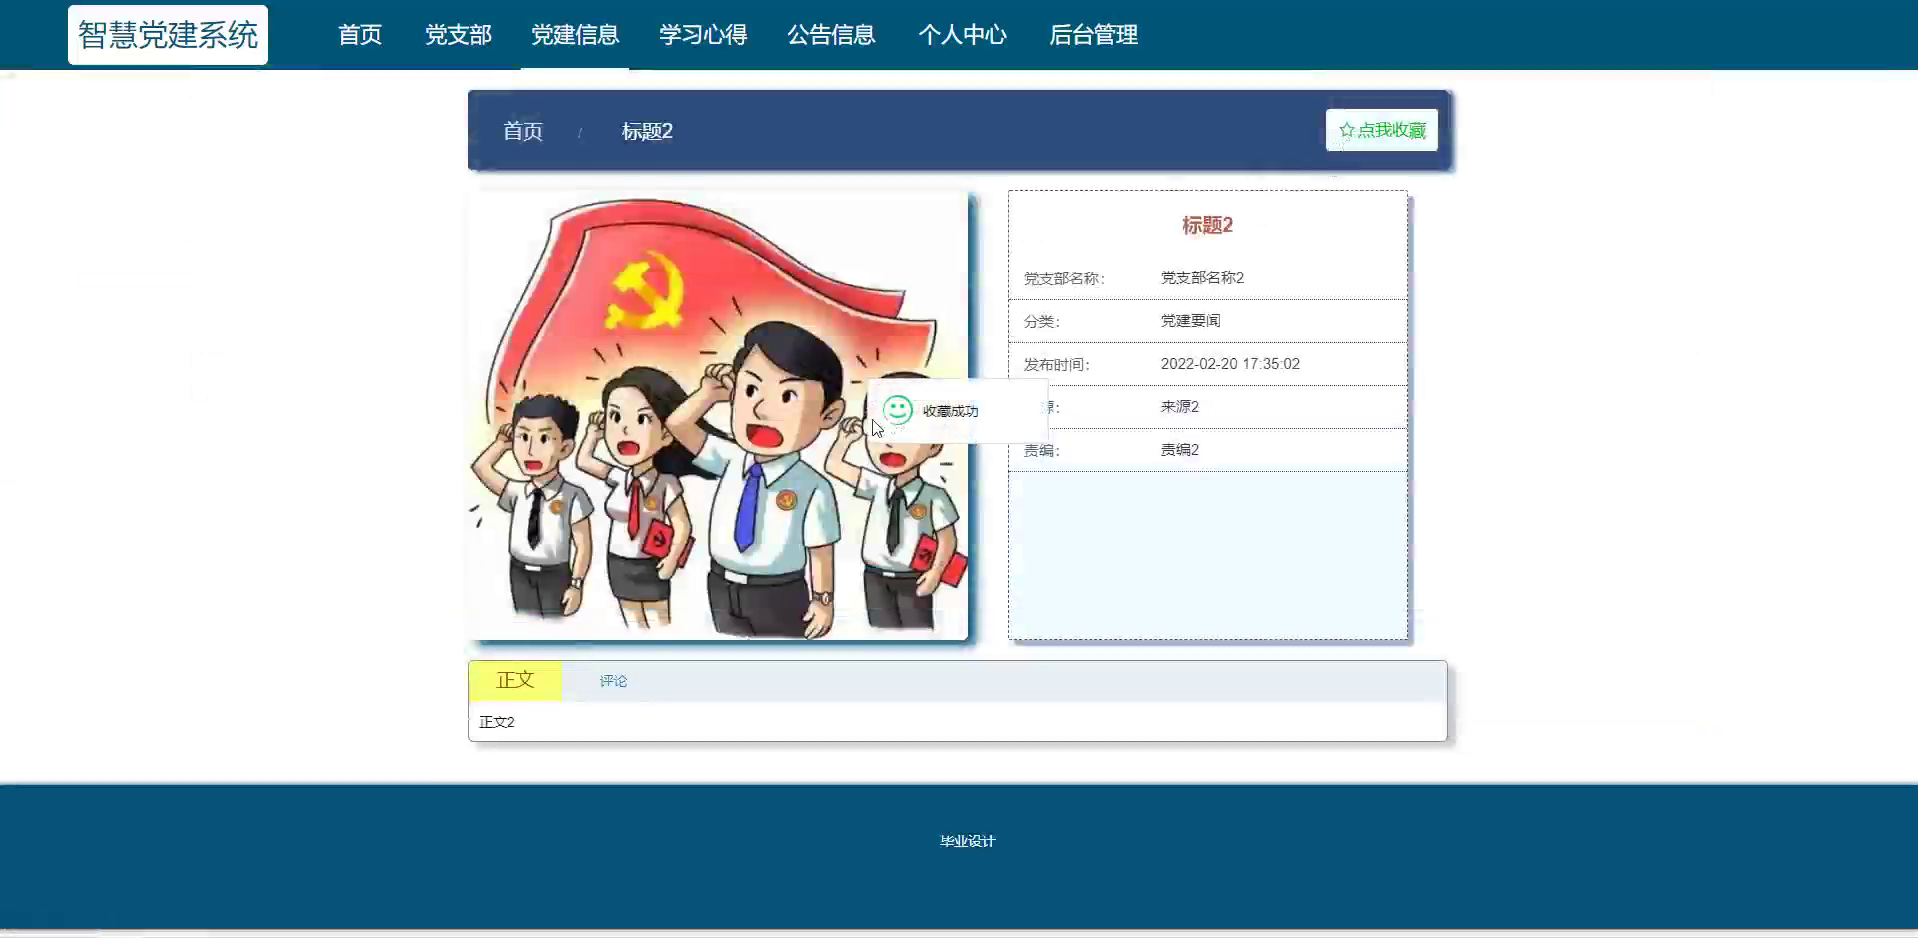The image size is (1918, 938).
Task: Click the 首页 breadcrumb link
Action: [x=522, y=131]
